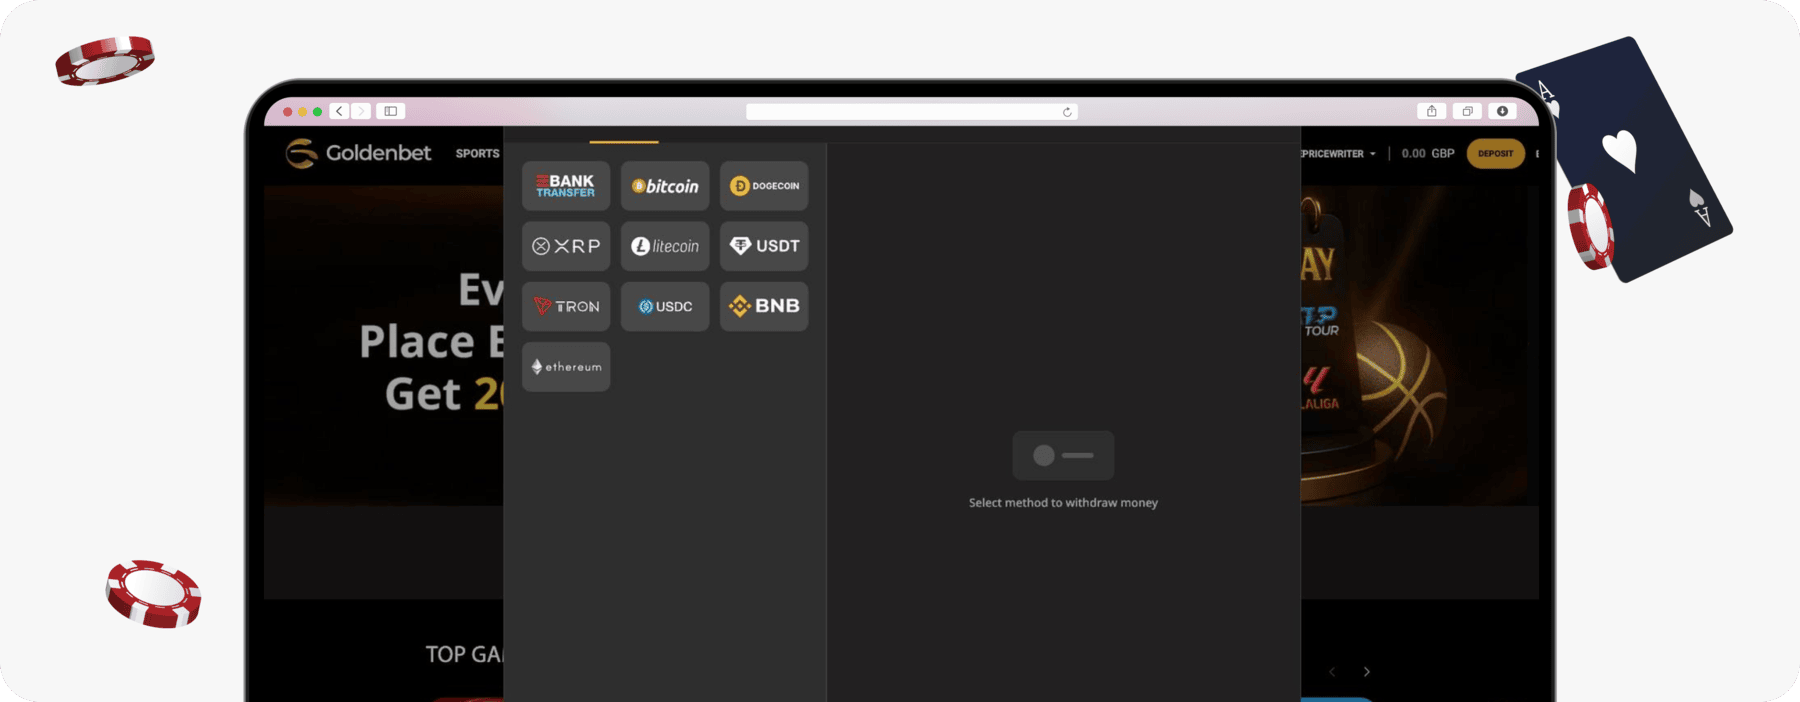Show browser tab overview icon
The image size is (1800, 702).
pyautogui.click(x=1467, y=111)
